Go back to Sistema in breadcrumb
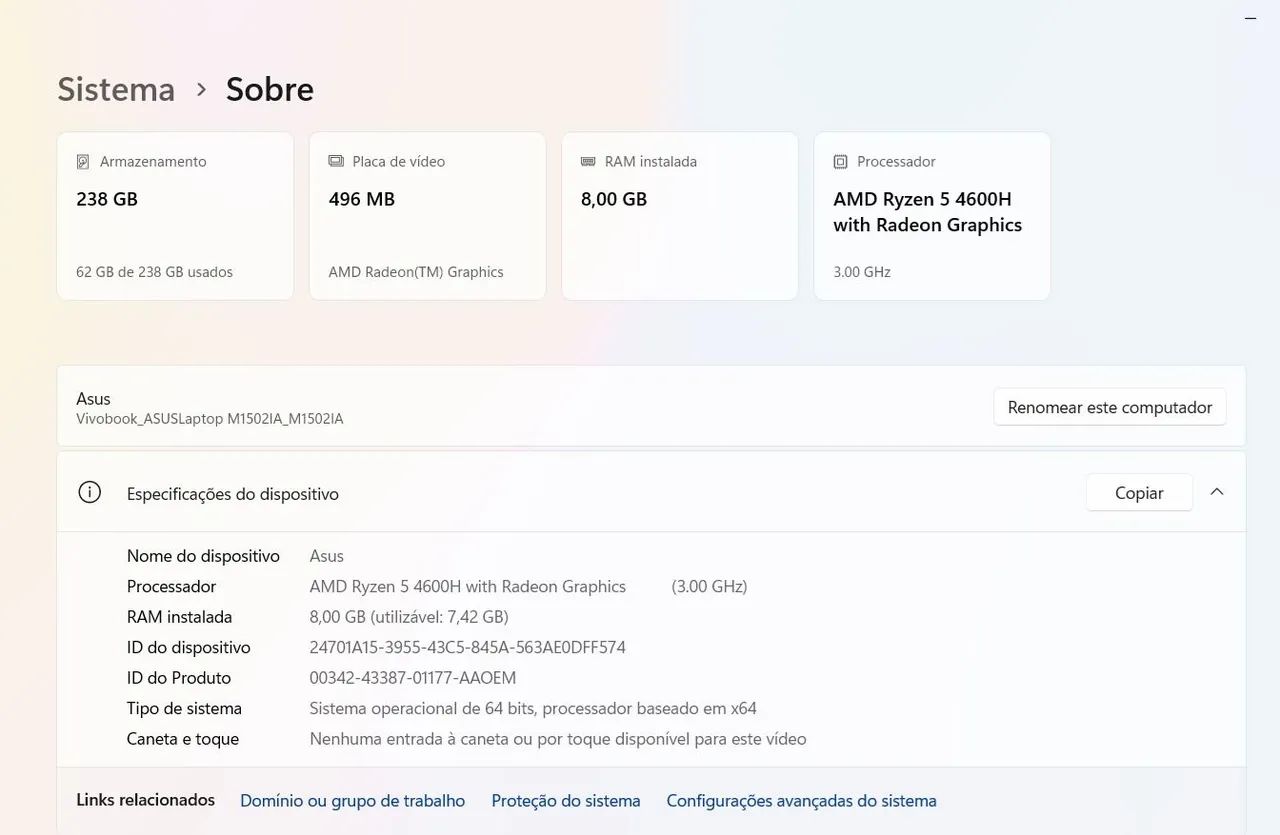Viewport: 1280px width, 835px height. pyautogui.click(x=116, y=89)
